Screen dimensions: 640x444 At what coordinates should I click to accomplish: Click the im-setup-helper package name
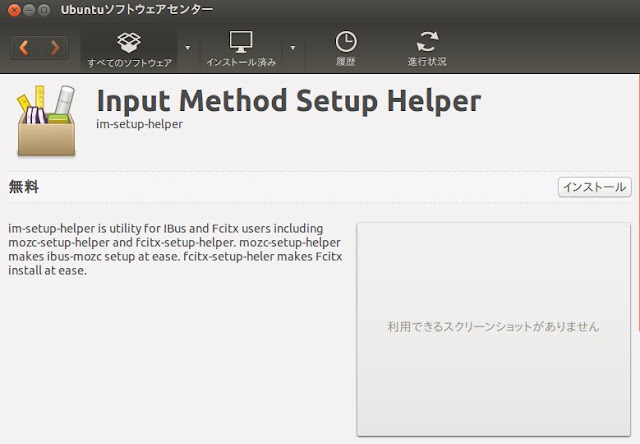pos(140,124)
